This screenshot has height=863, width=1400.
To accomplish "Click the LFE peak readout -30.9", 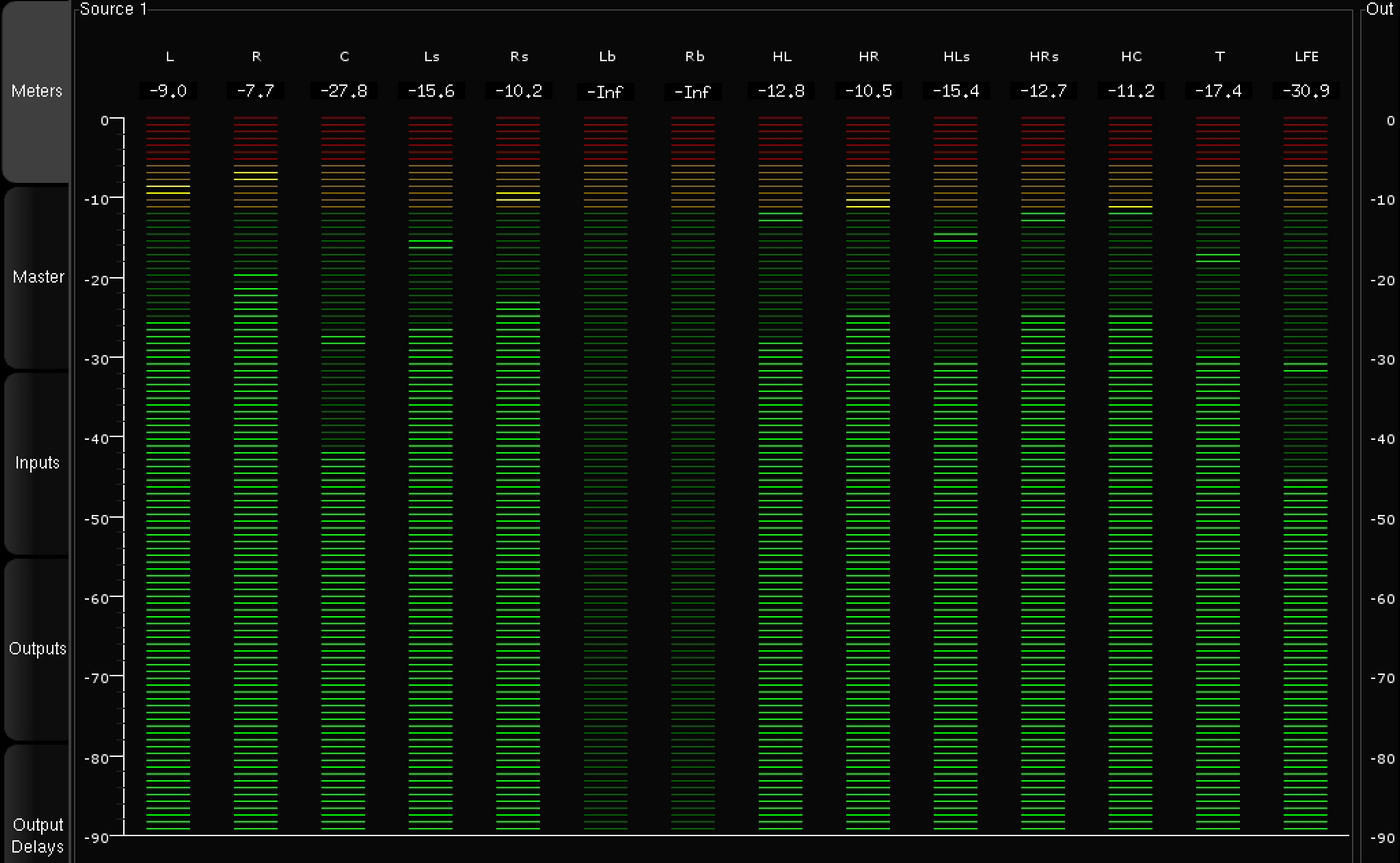I will (x=1306, y=91).
